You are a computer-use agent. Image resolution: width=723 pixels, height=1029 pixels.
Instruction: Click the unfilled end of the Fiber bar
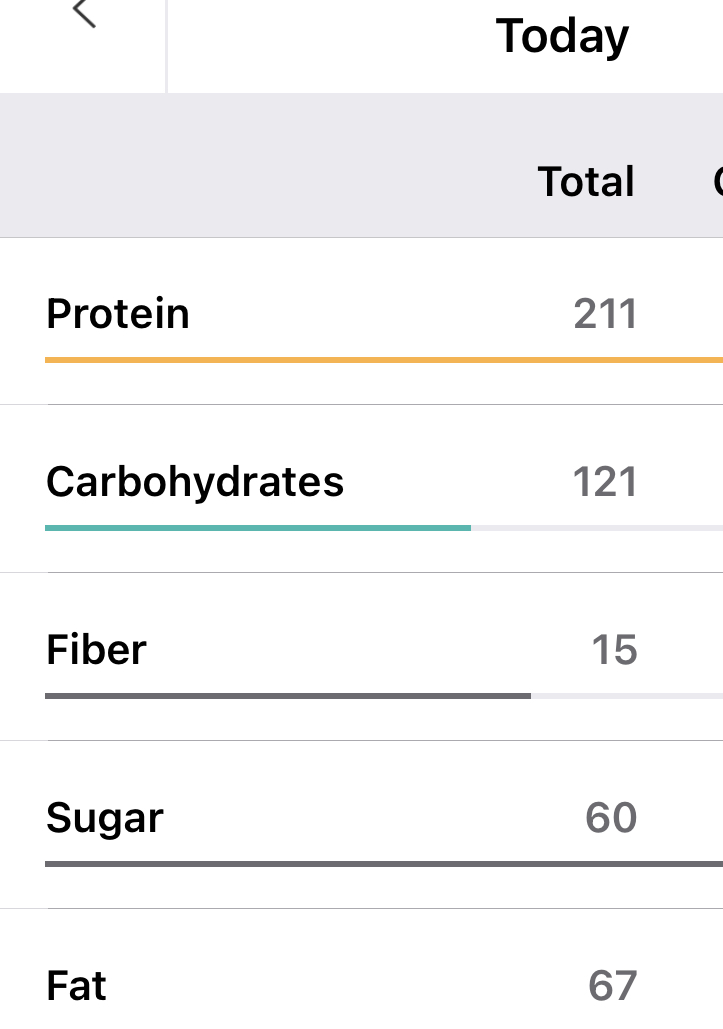(626, 695)
